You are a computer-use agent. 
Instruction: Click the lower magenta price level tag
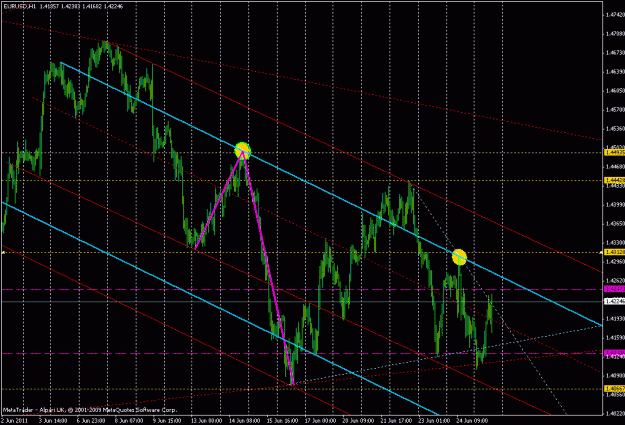click(x=614, y=353)
